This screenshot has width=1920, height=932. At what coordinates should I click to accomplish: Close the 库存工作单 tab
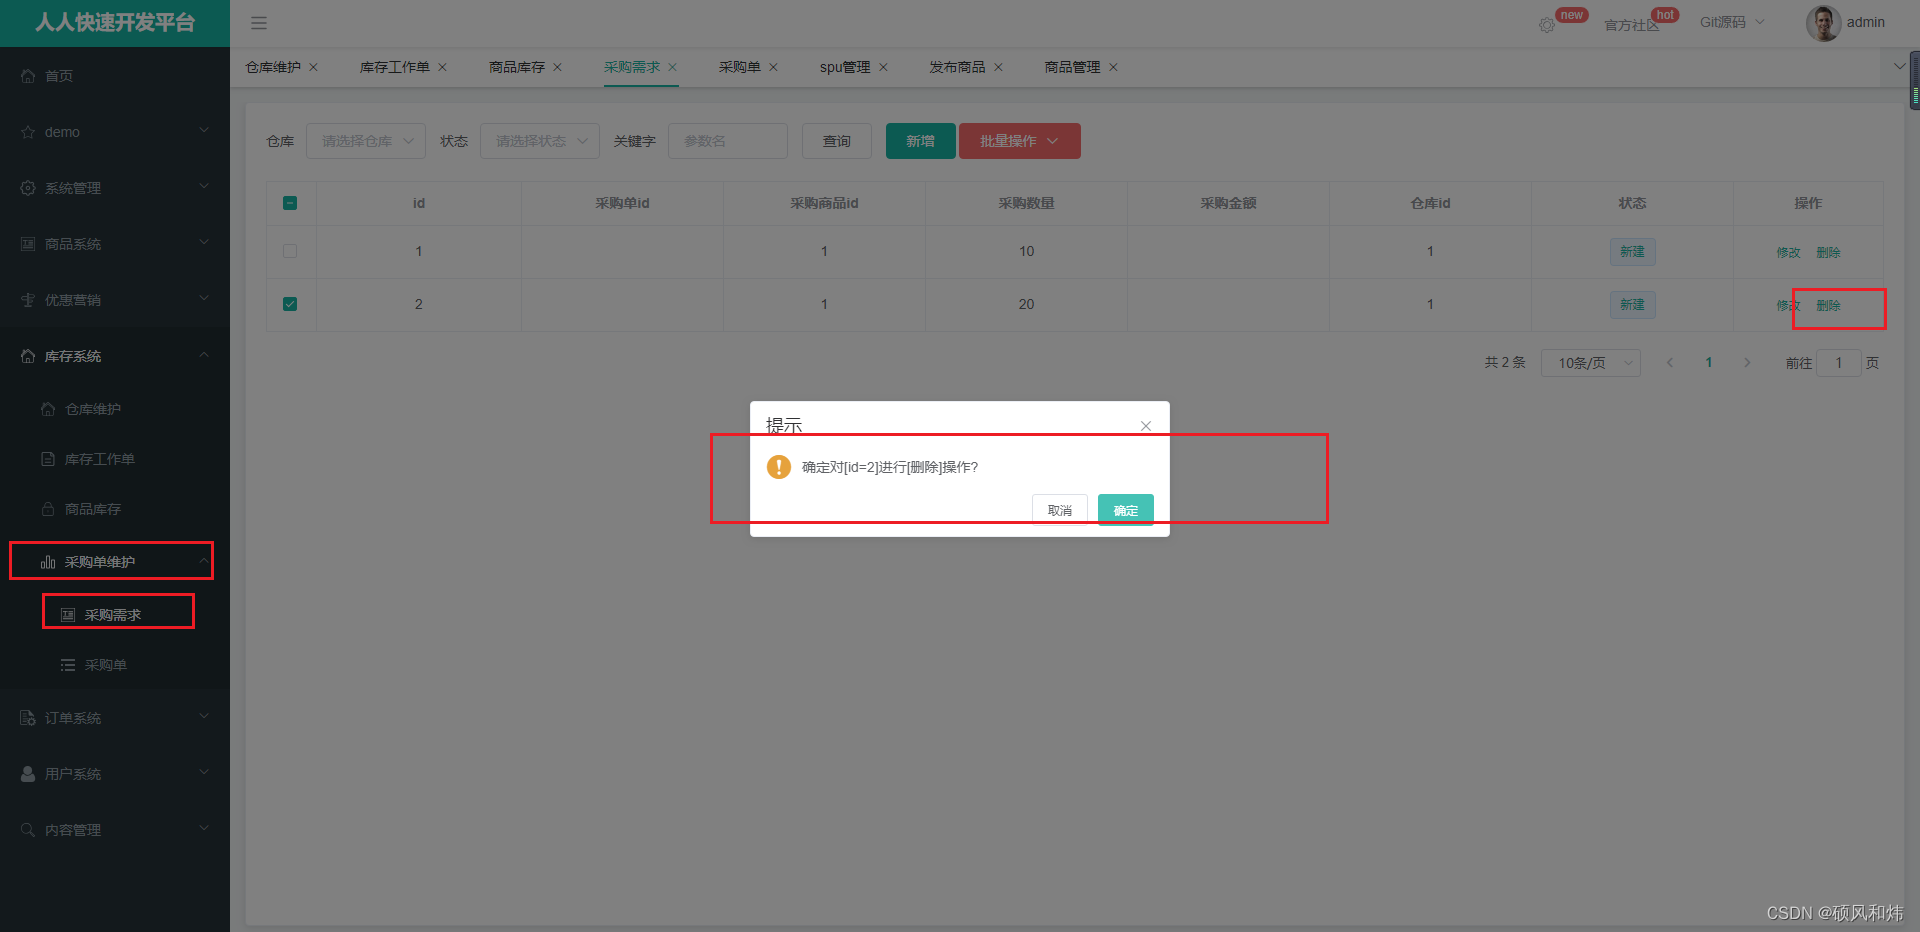click(x=442, y=67)
